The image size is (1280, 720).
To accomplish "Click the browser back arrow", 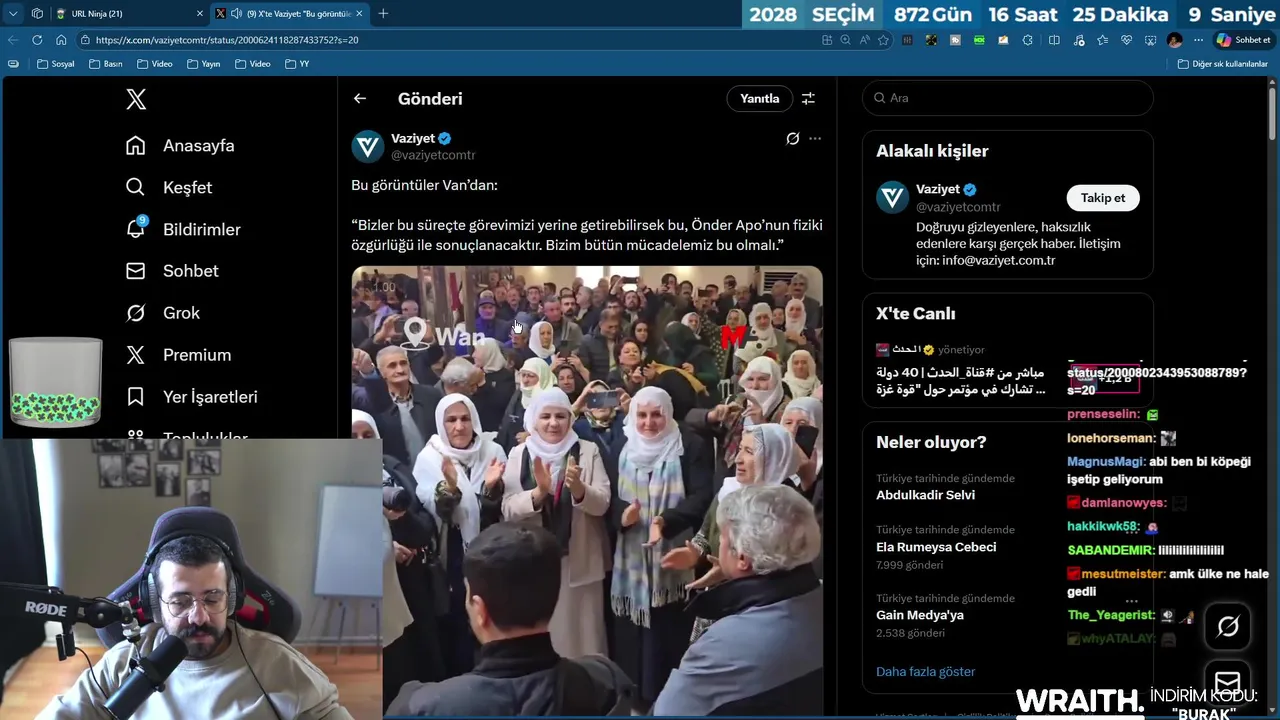I will point(13,40).
